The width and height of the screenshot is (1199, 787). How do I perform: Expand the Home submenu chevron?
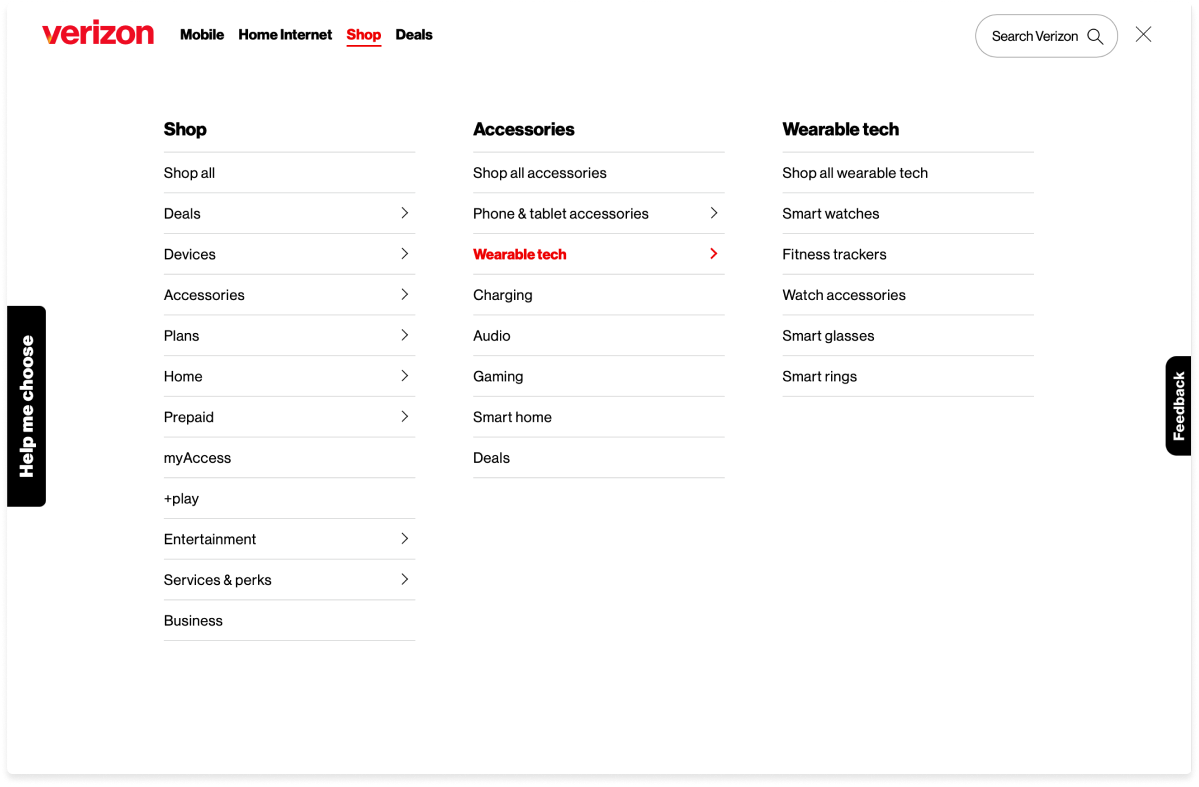point(405,376)
